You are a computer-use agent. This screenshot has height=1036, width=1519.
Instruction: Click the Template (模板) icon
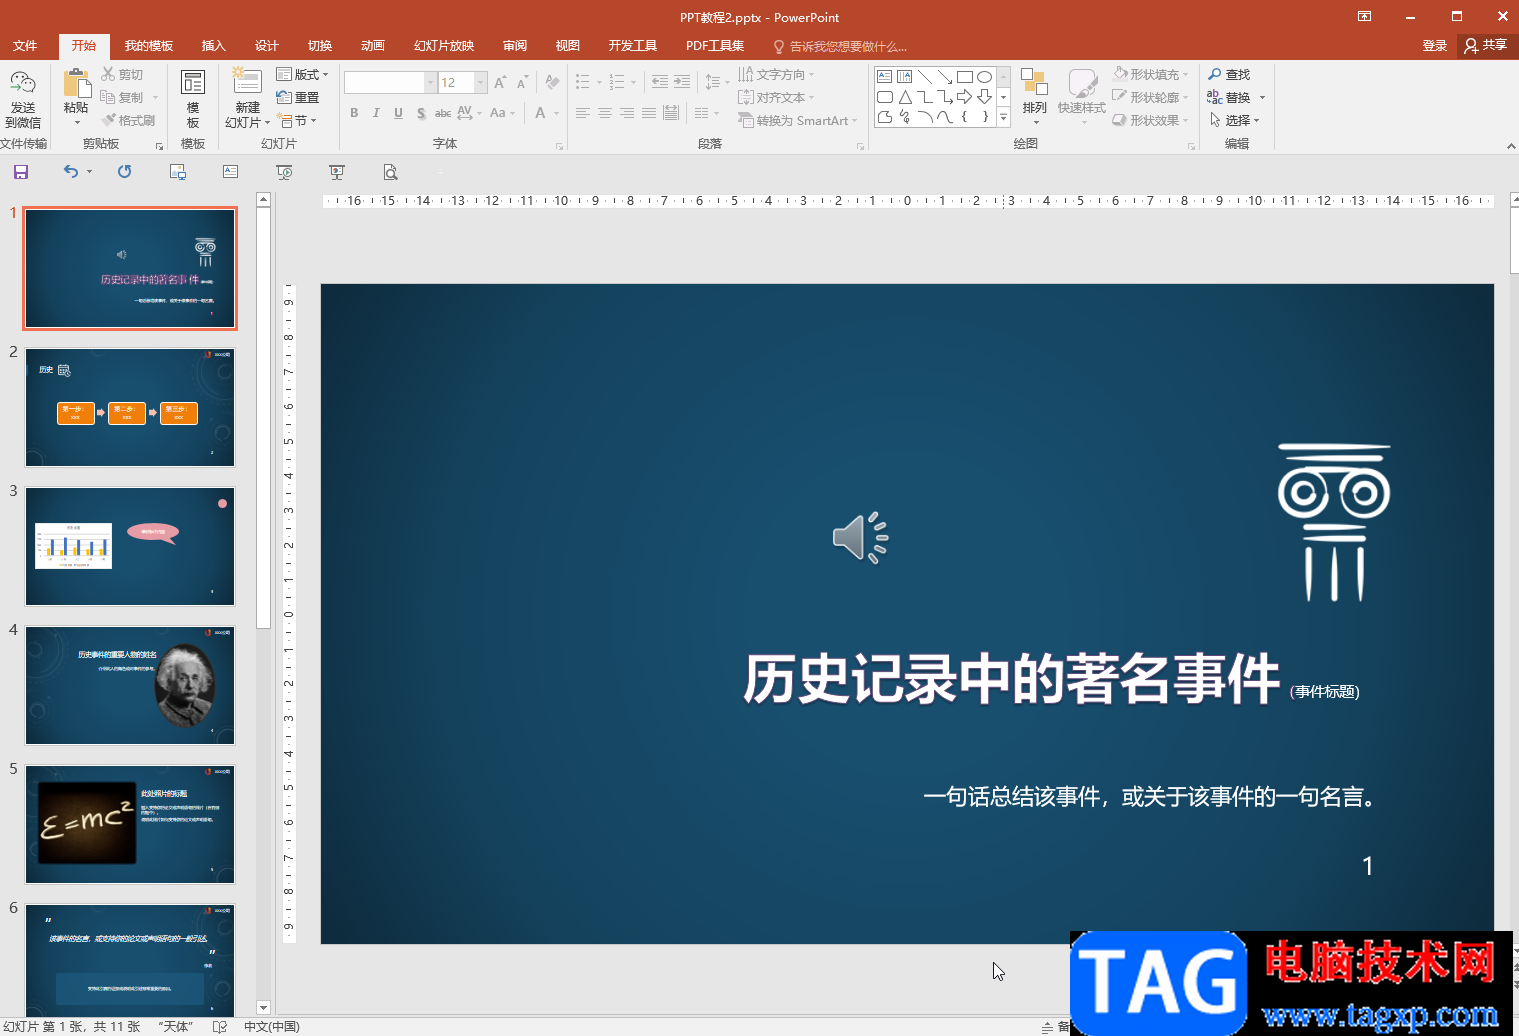pyautogui.click(x=192, y=83)
